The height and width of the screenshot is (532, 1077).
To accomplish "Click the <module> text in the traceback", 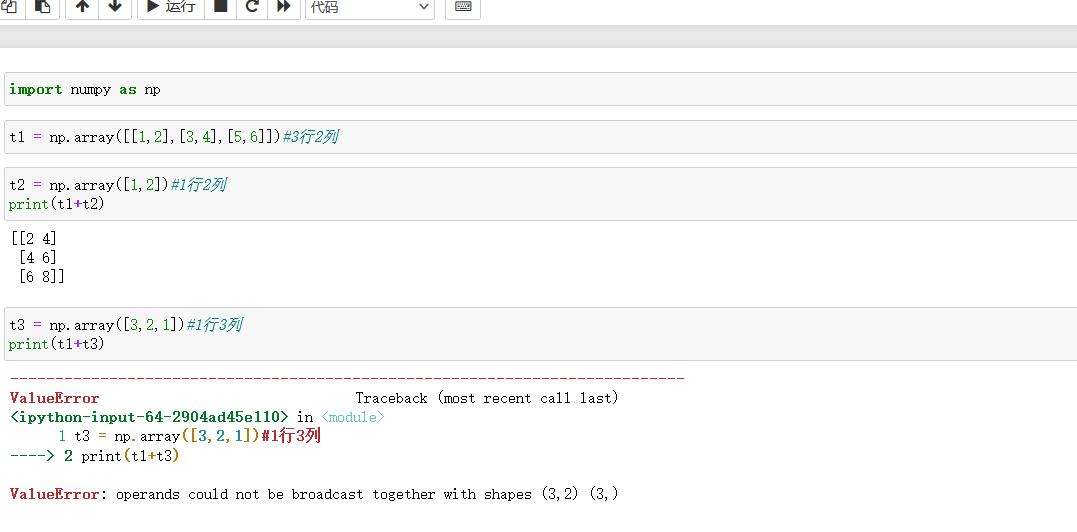I will pyautogui.click(x=352, y=417).
